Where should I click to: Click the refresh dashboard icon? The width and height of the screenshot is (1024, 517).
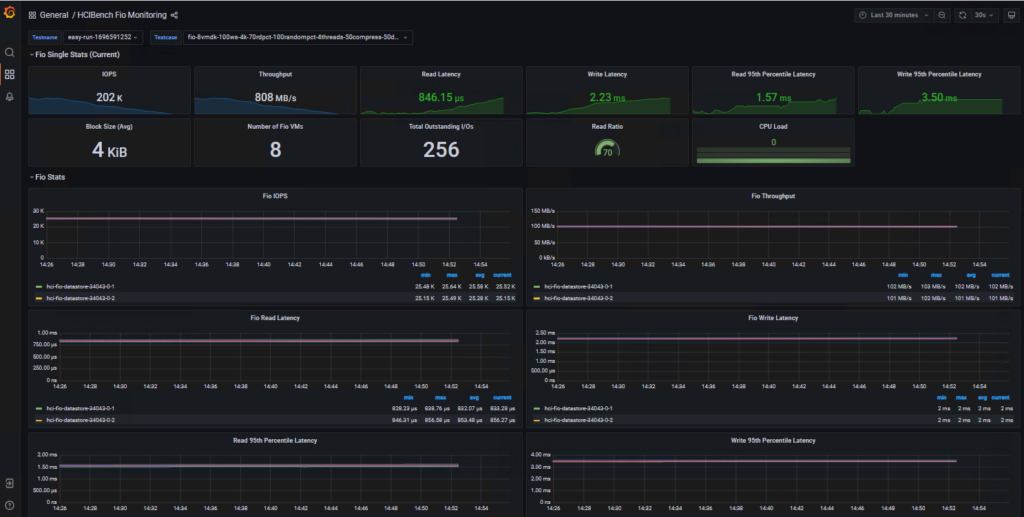pos(962,16)
